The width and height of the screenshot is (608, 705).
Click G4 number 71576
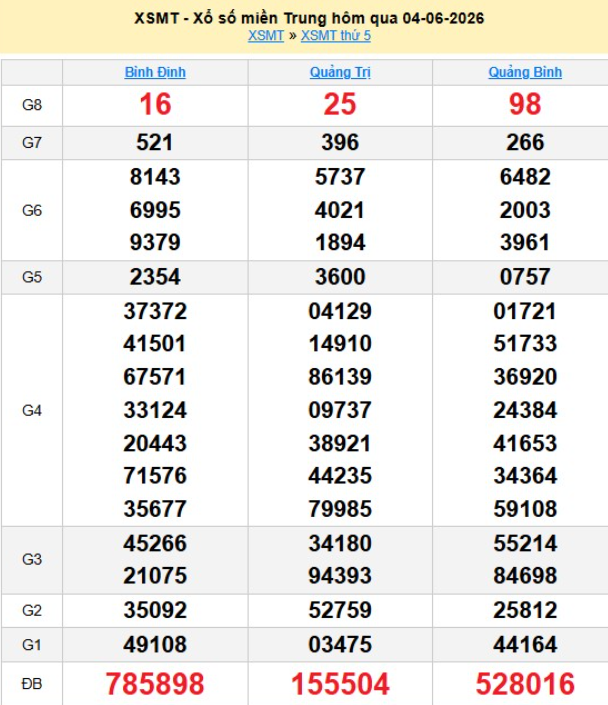click(155, 476)
